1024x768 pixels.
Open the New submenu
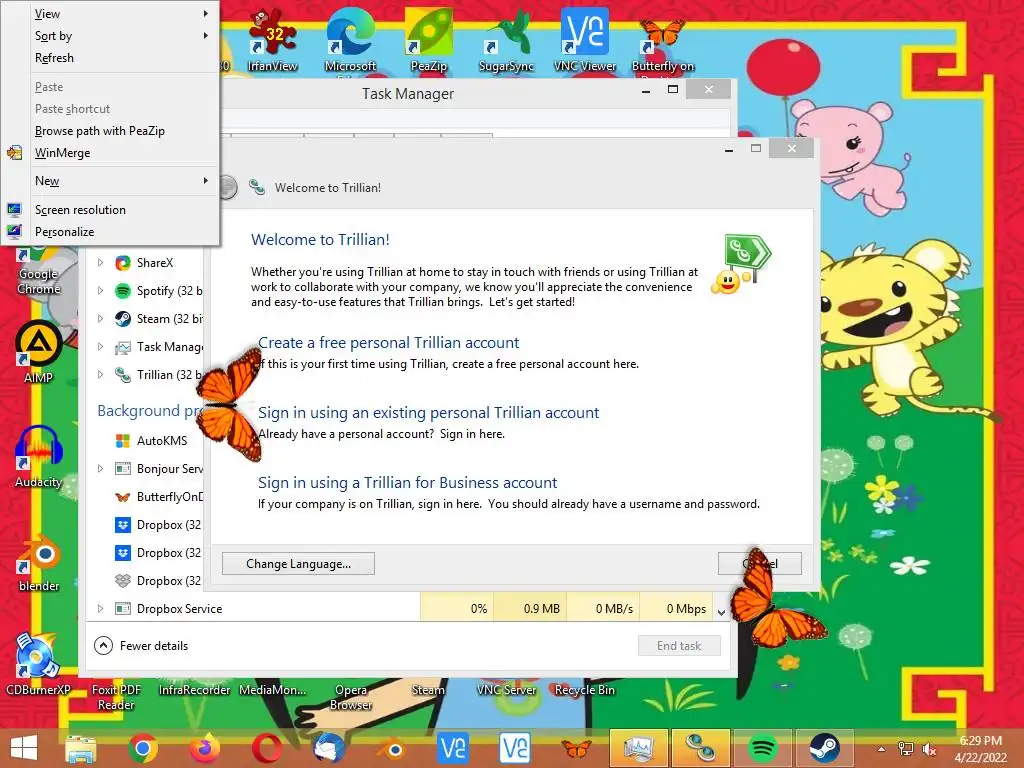(110, 181)
